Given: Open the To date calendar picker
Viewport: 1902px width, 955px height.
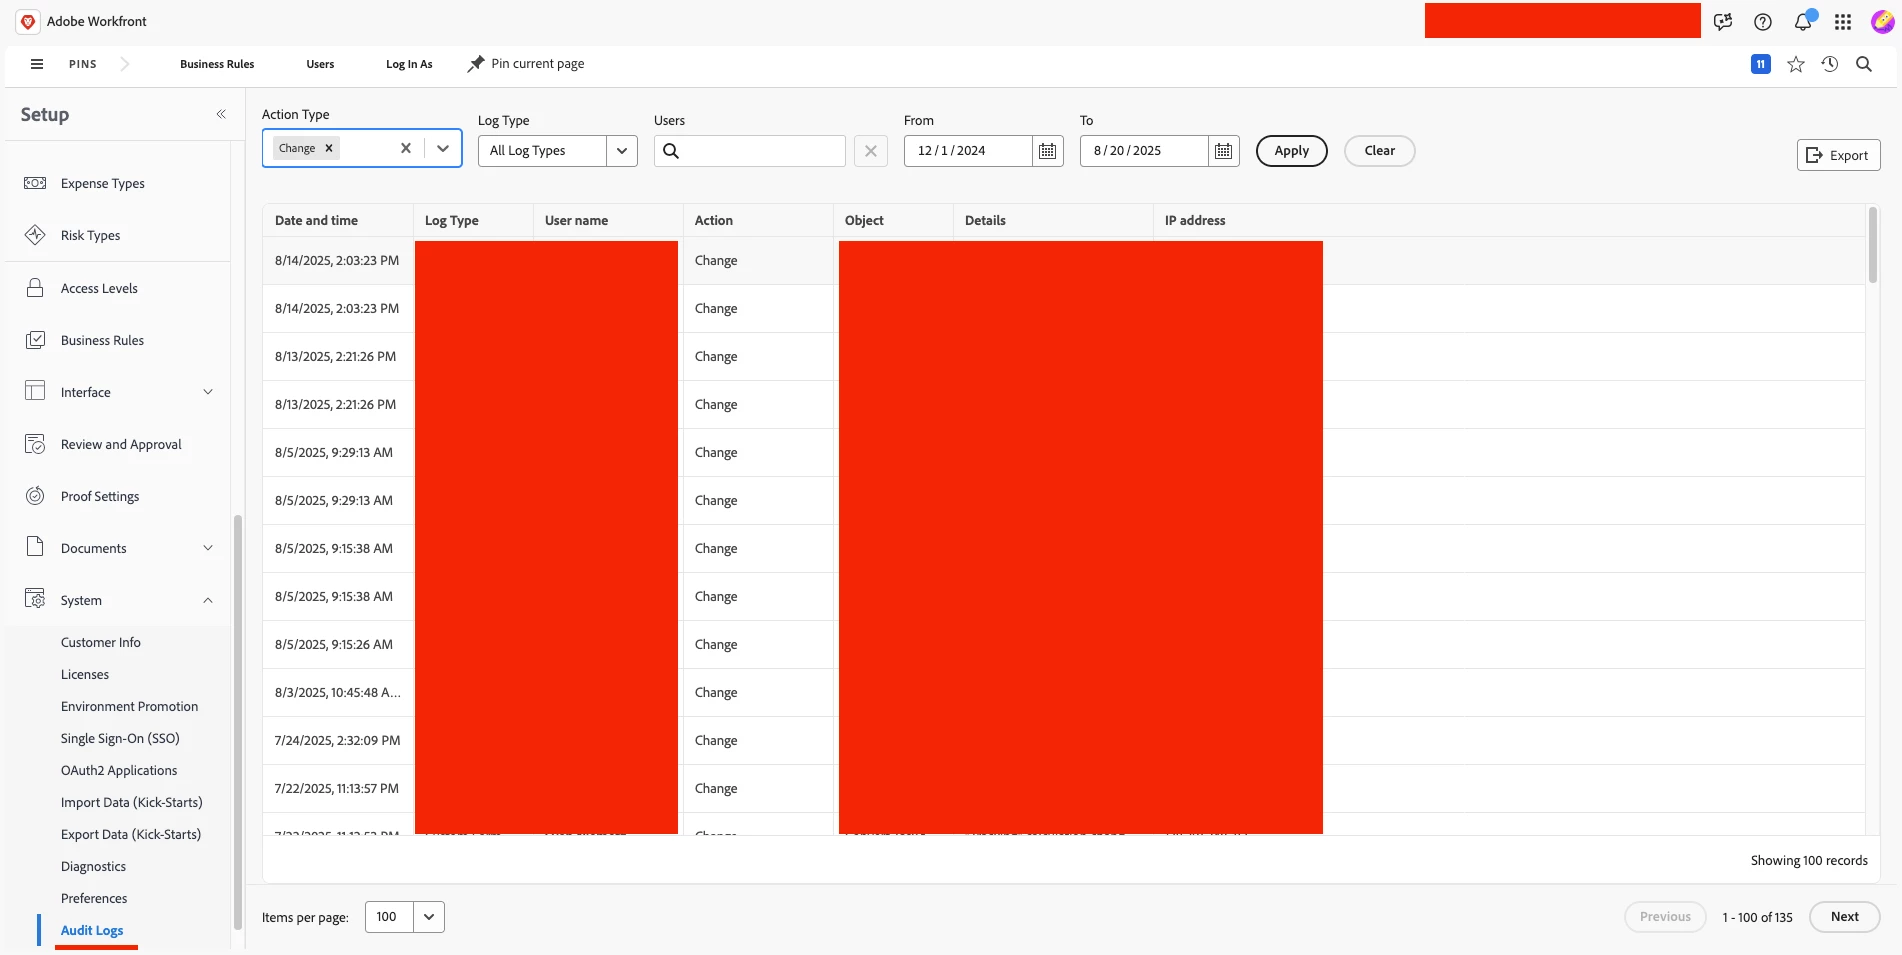Looking at the screenshot, I should [1223, 151].
